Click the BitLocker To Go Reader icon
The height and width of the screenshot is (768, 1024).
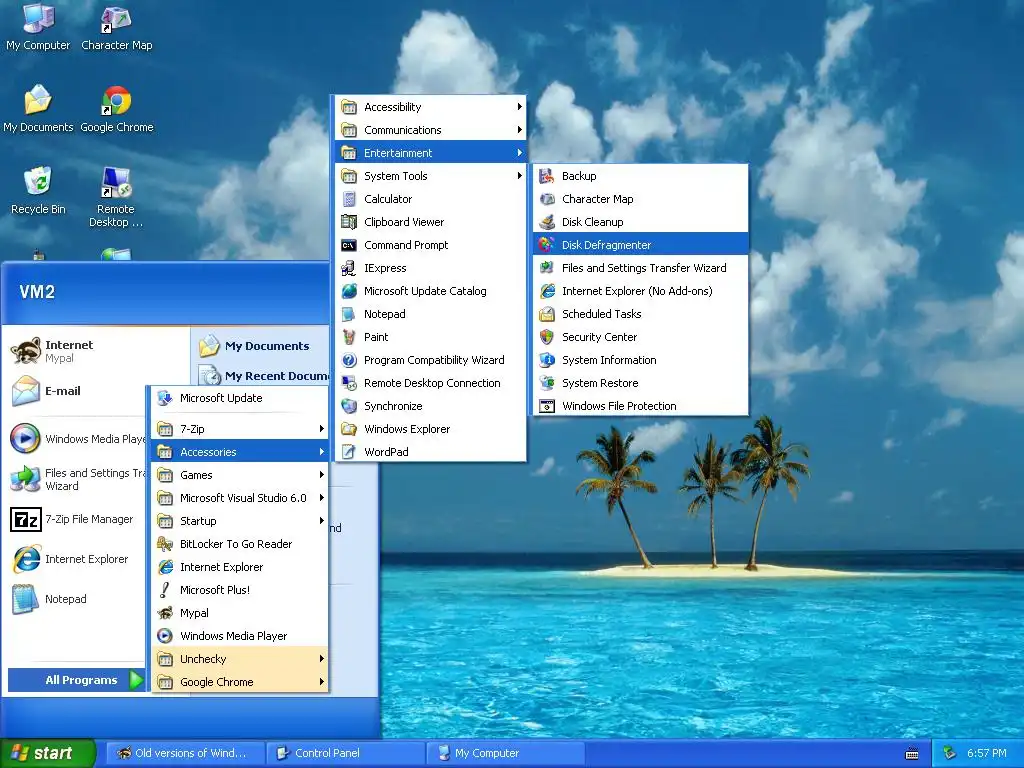click(165, 544)
